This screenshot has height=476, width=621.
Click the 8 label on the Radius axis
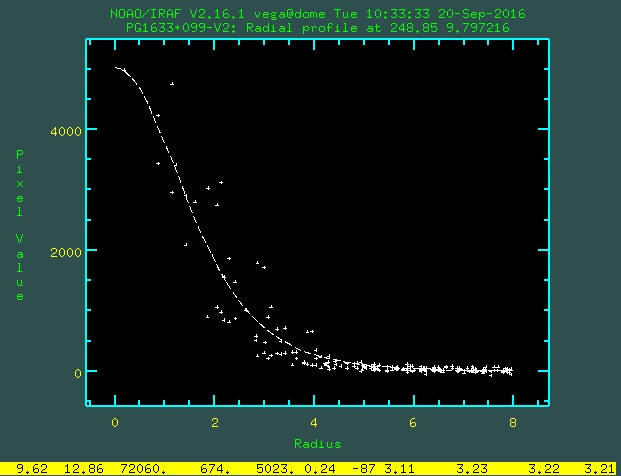tap(513, 423)
